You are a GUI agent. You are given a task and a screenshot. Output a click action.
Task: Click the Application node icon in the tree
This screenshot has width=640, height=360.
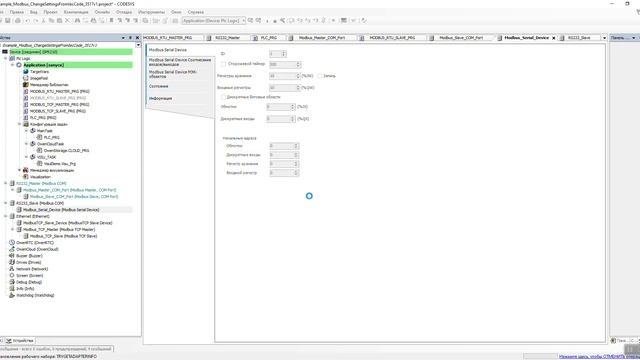[x=19, y=65]
